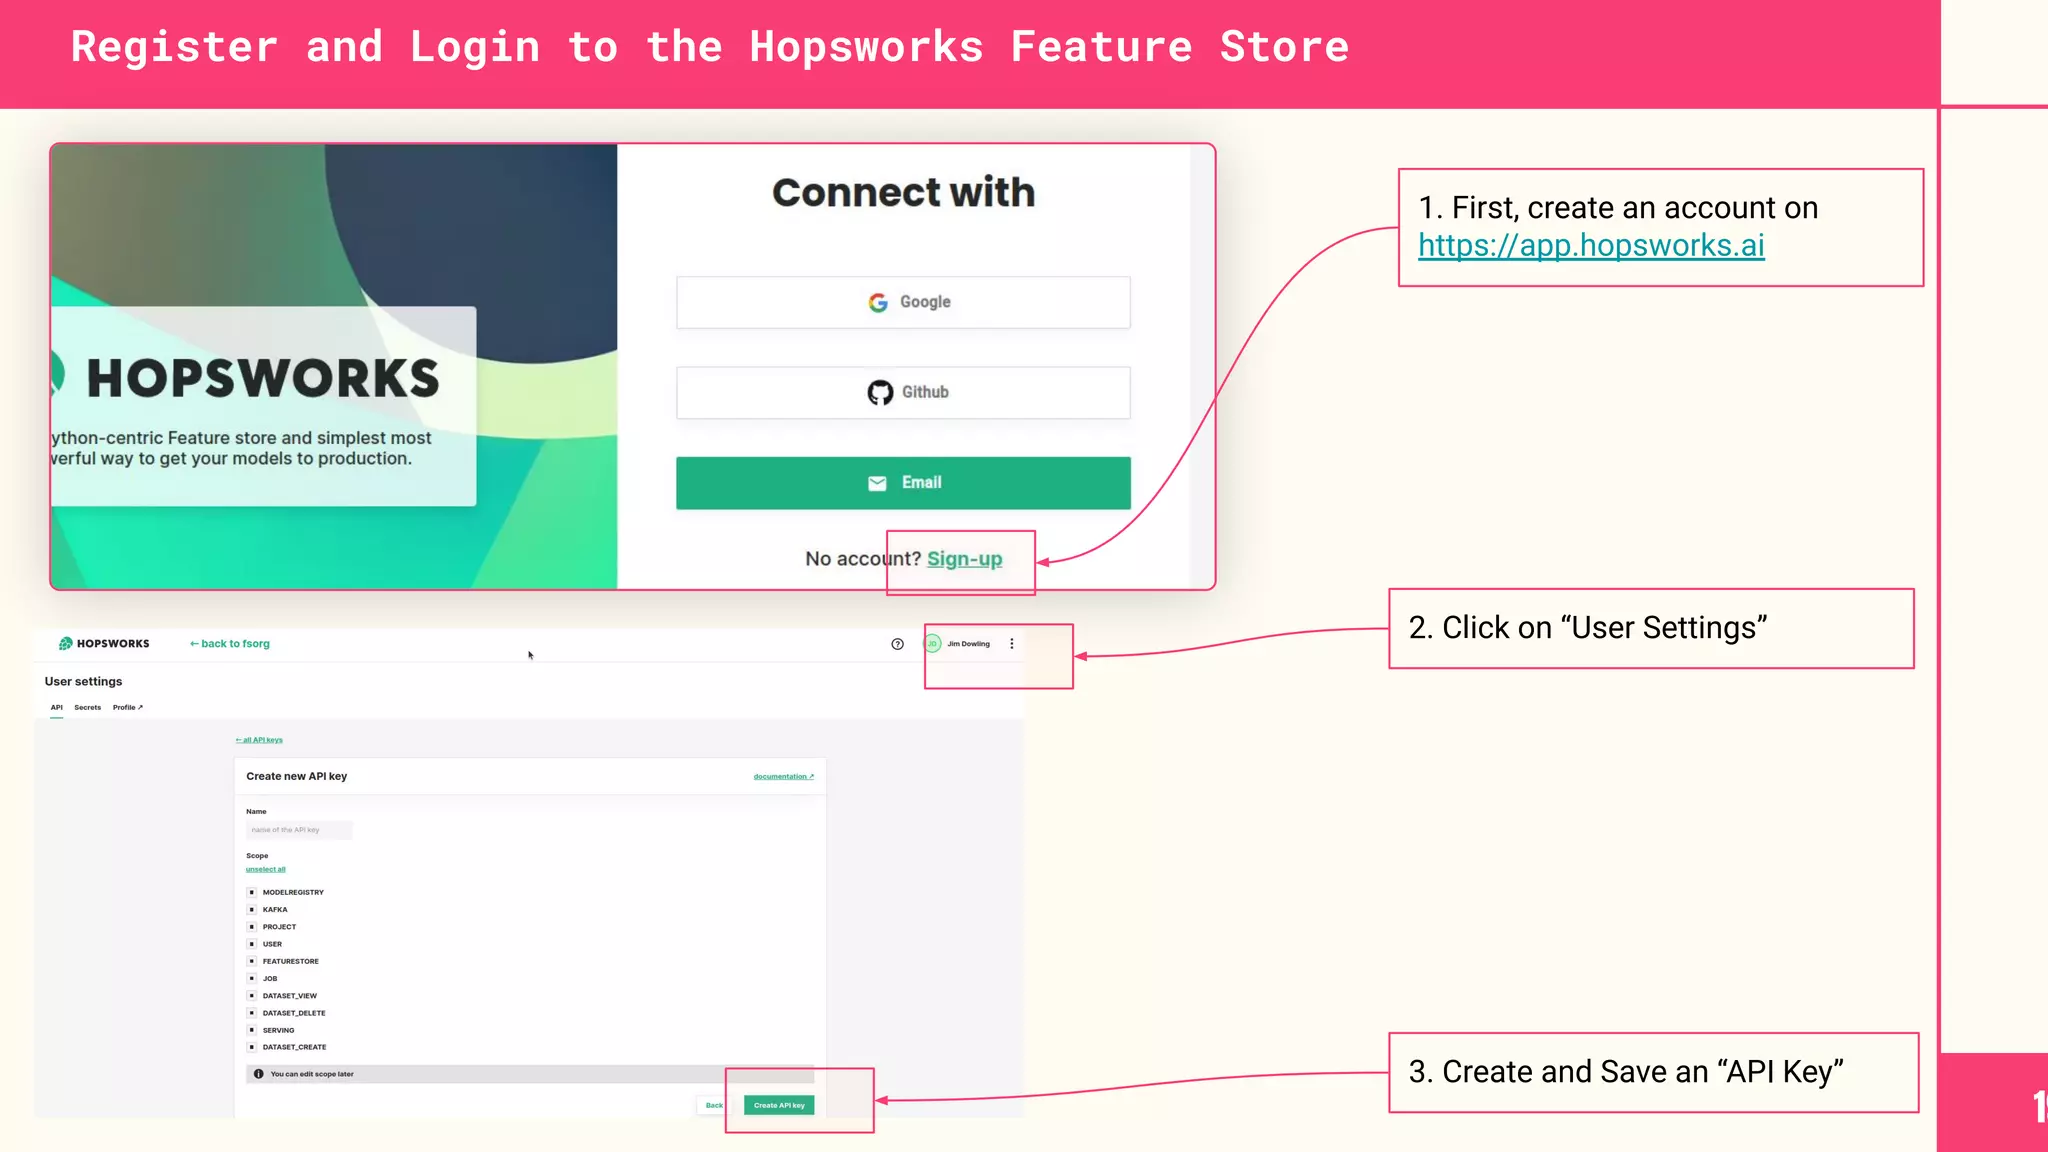The width and height of the screenshot is (2048, 1152).
Task: Switch to the API tab
Action: point(57,707)
